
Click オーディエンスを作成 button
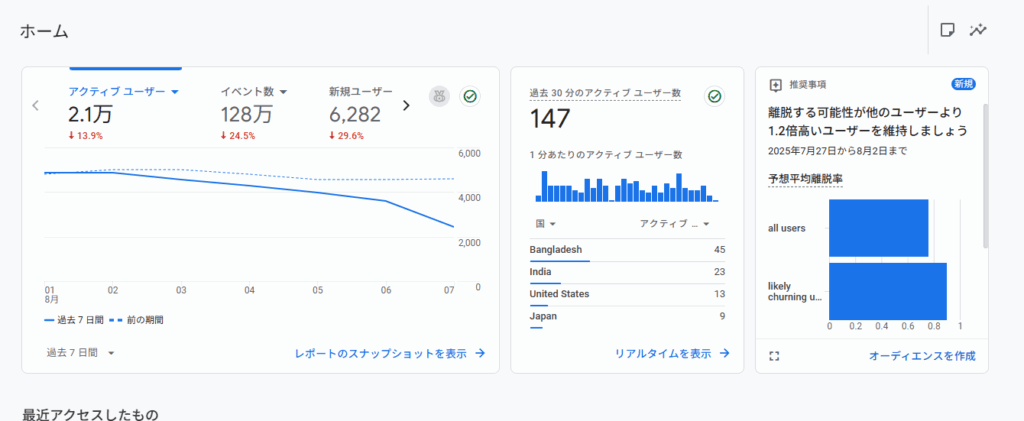click(x=922, y=356)
